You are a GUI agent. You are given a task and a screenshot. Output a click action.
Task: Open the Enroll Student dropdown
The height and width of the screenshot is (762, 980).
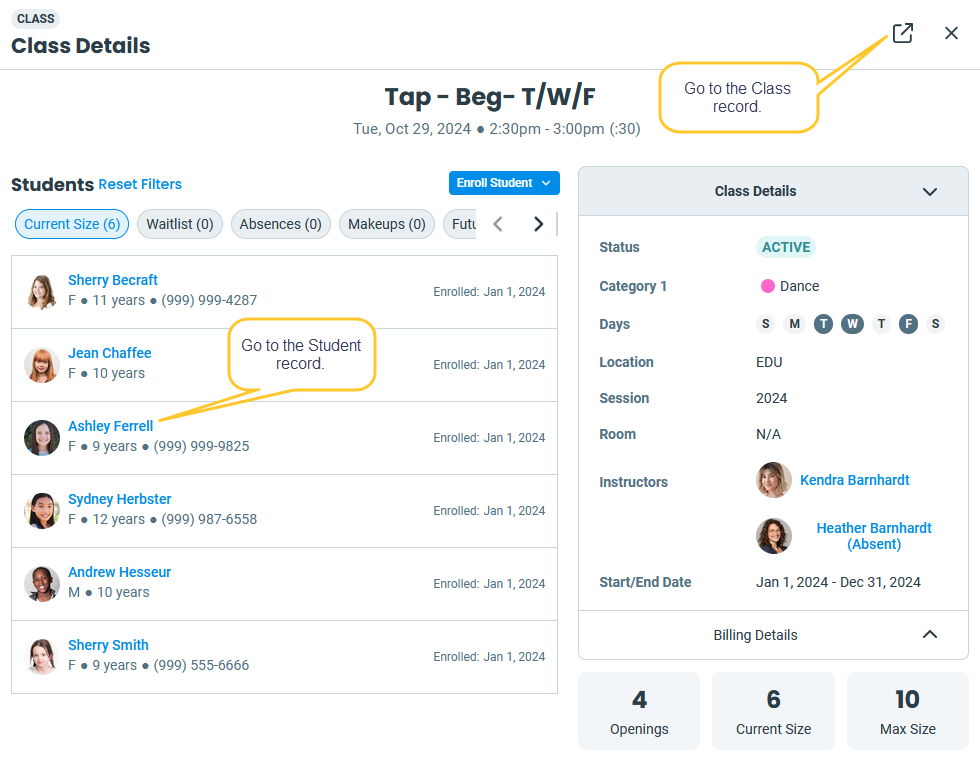point(504,183)
